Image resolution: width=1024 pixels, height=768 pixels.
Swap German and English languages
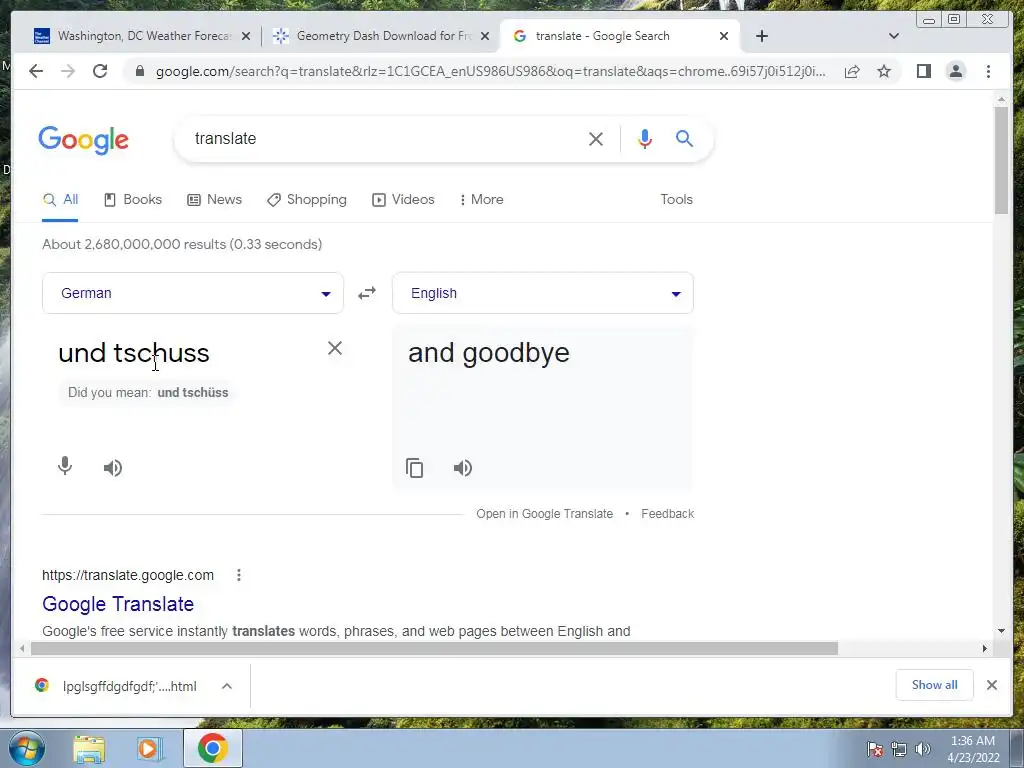tap(367, 293)
